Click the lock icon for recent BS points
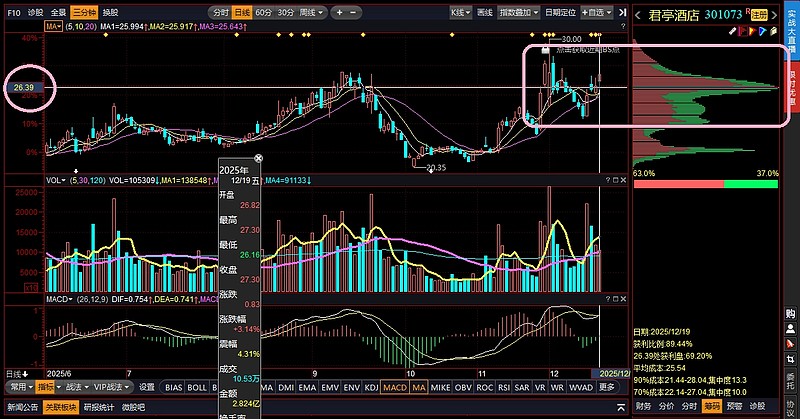 545,48
